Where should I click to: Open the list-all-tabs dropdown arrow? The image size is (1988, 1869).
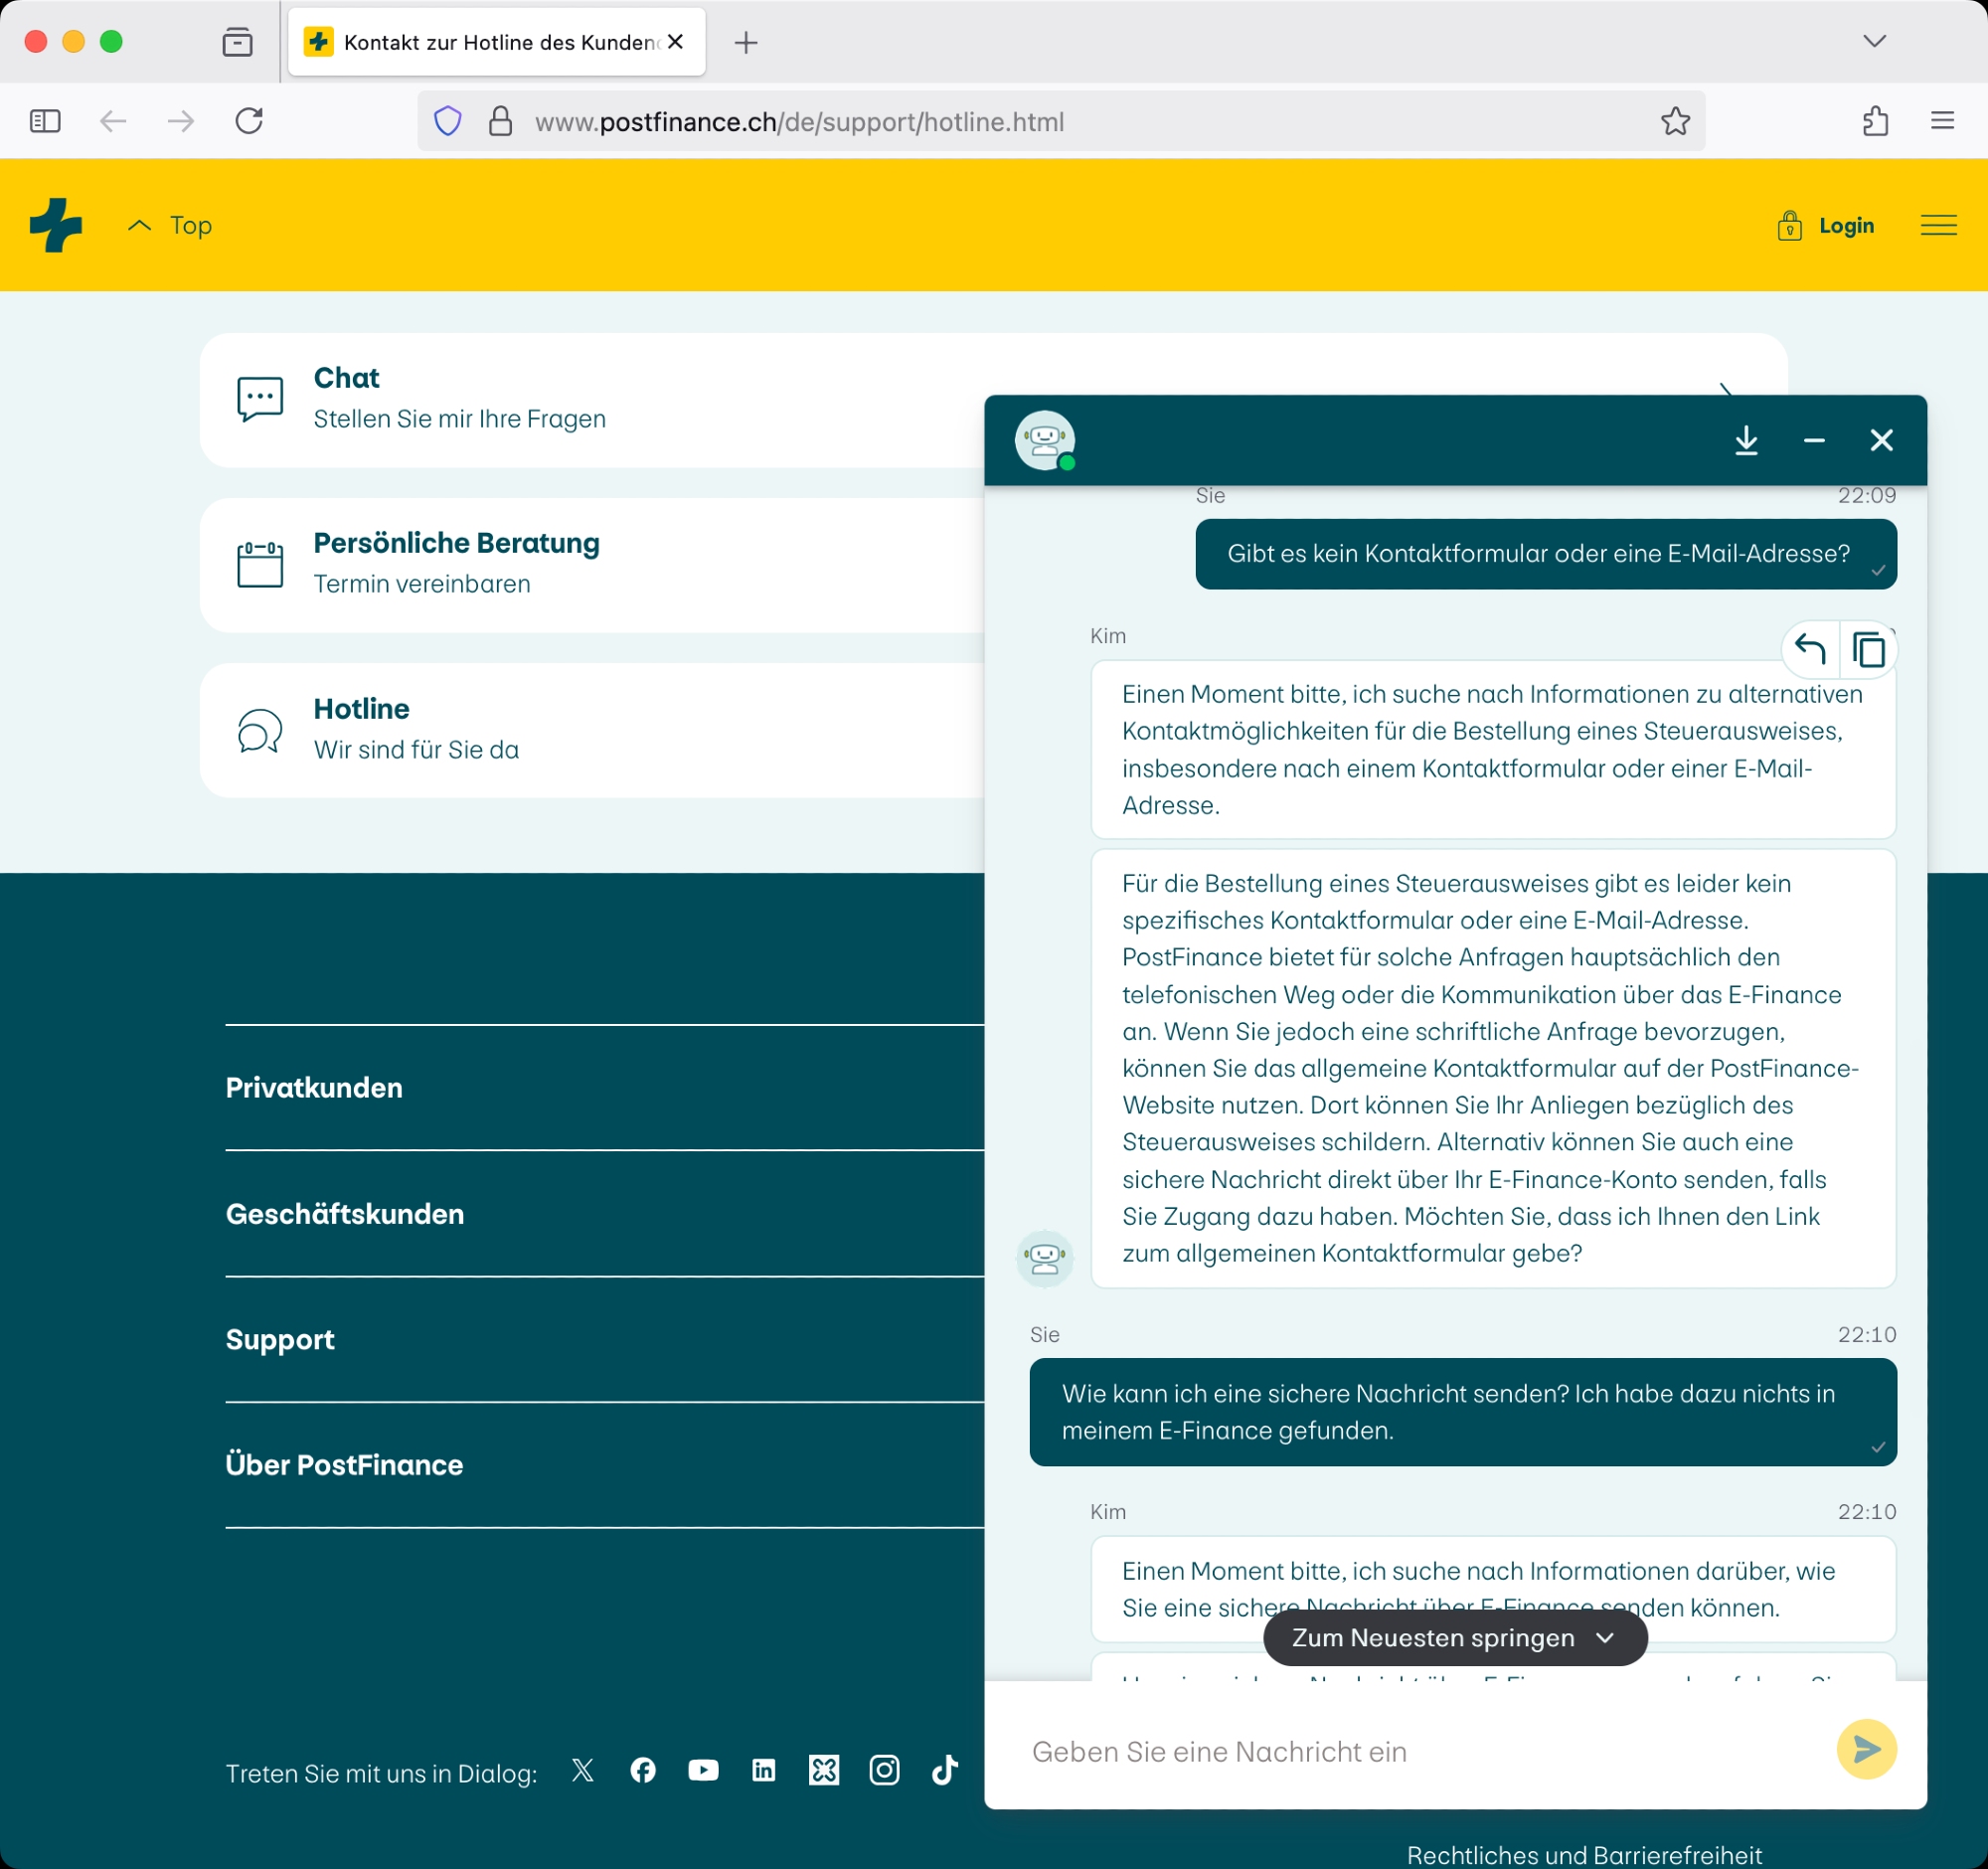pyautogui.click(x=1874, y=42)
